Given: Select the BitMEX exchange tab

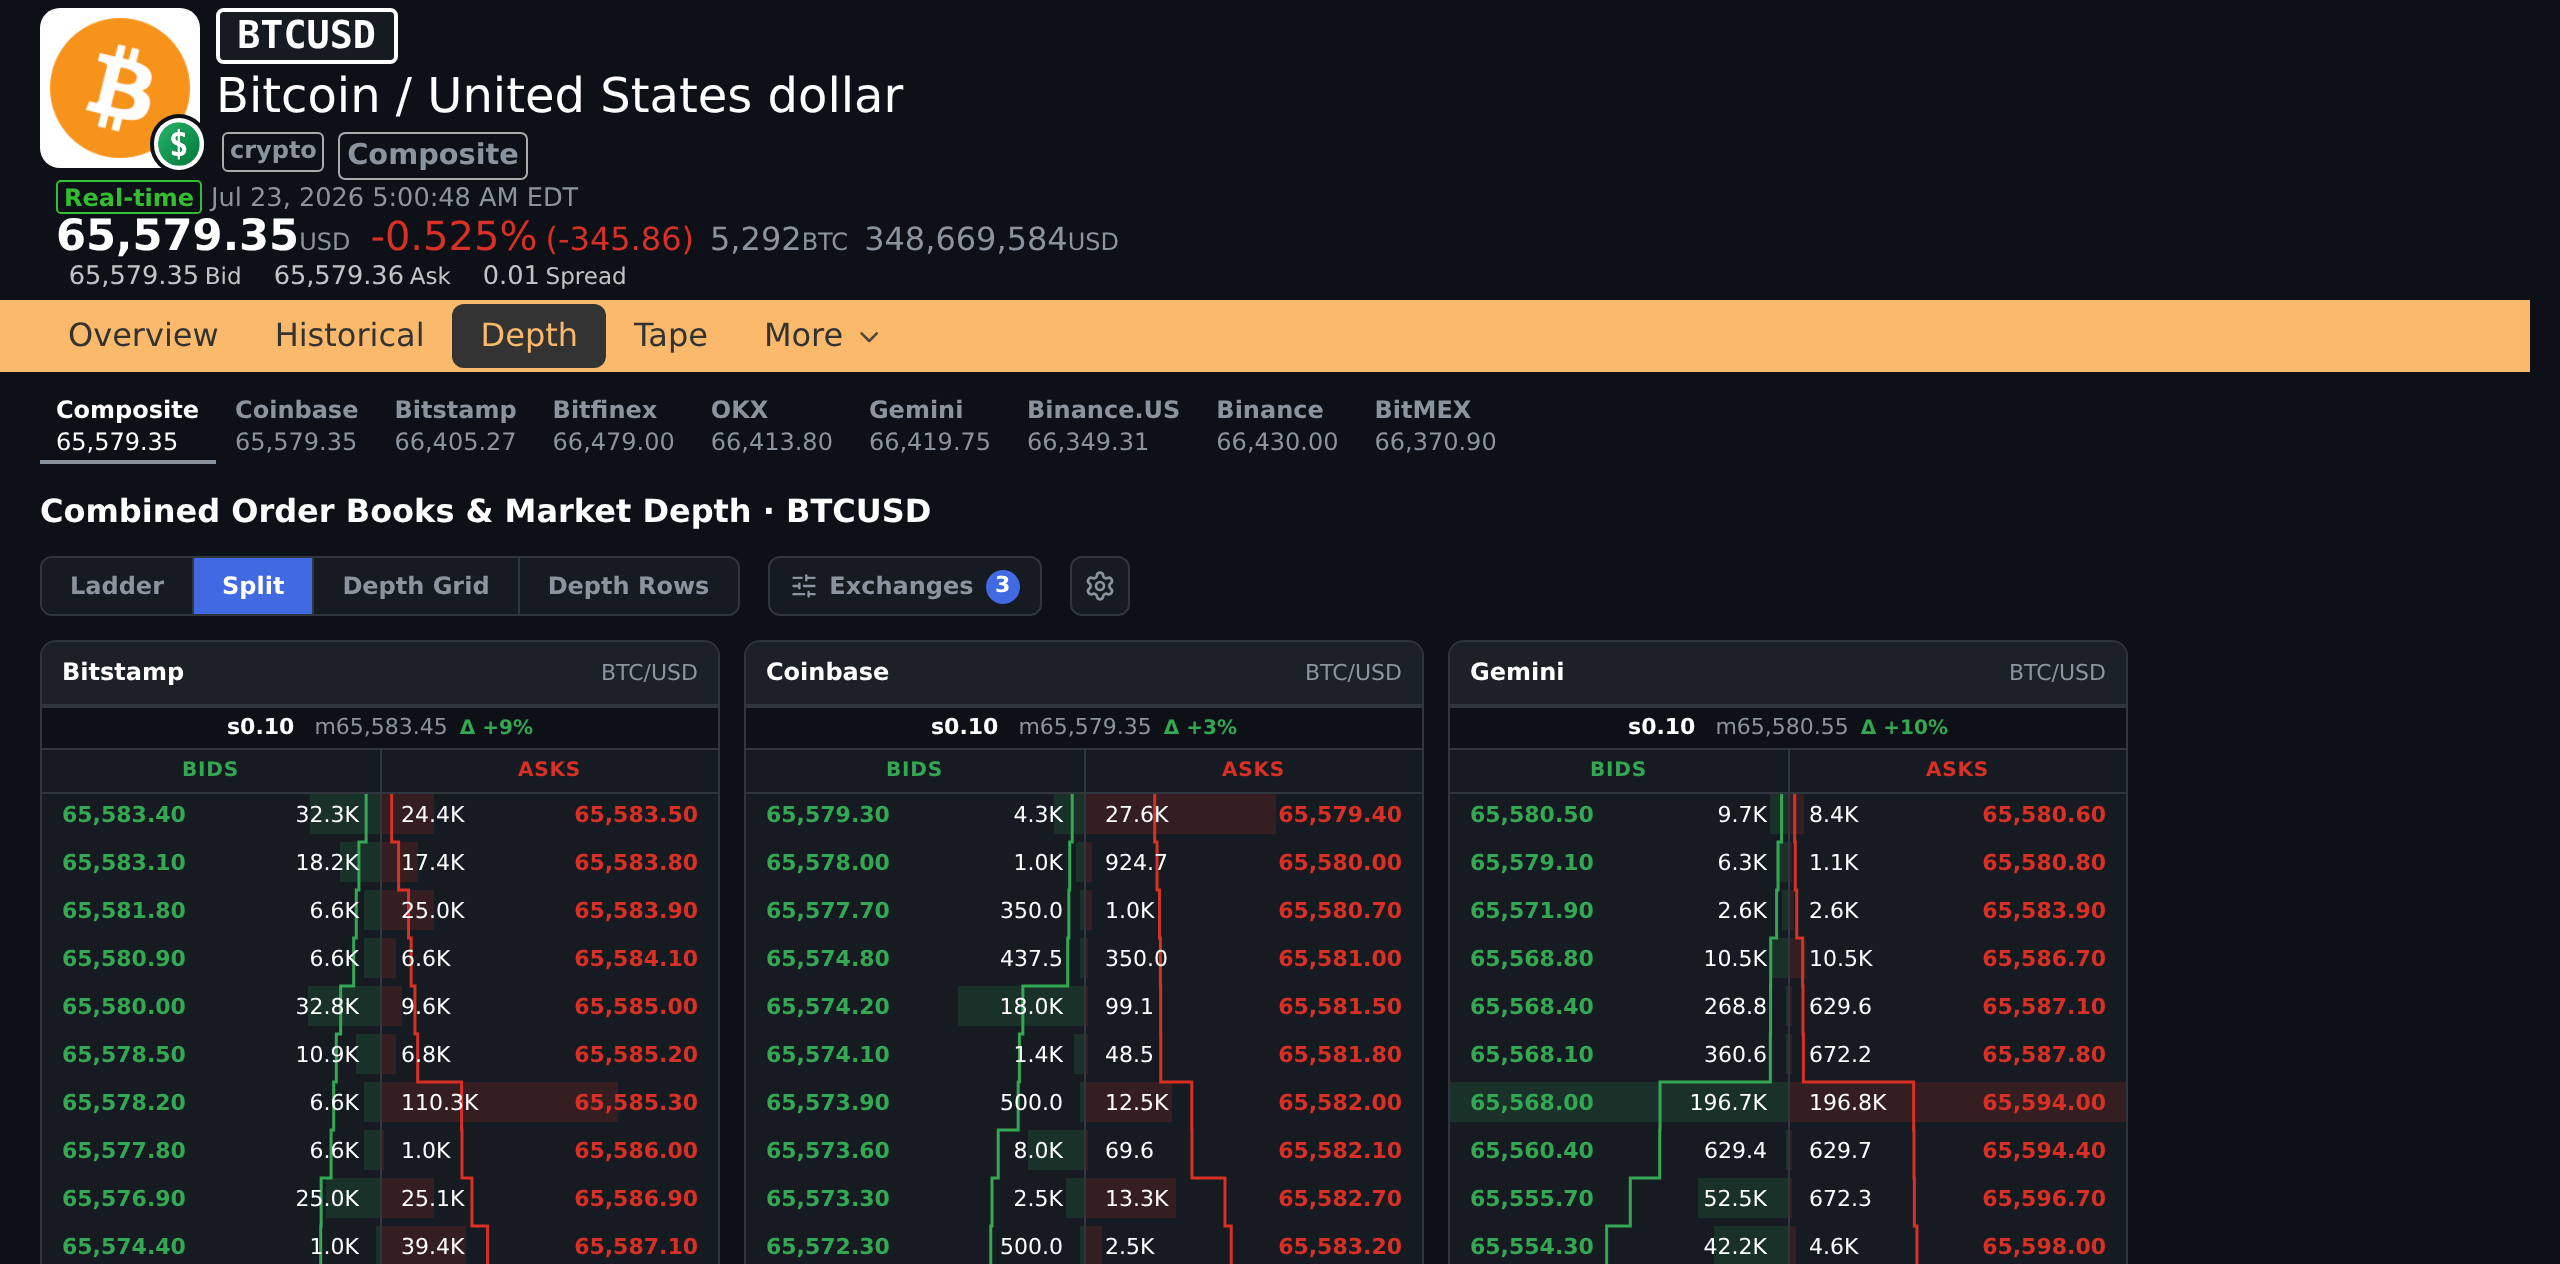Looking at the screenshot, I should [1435, 426].
